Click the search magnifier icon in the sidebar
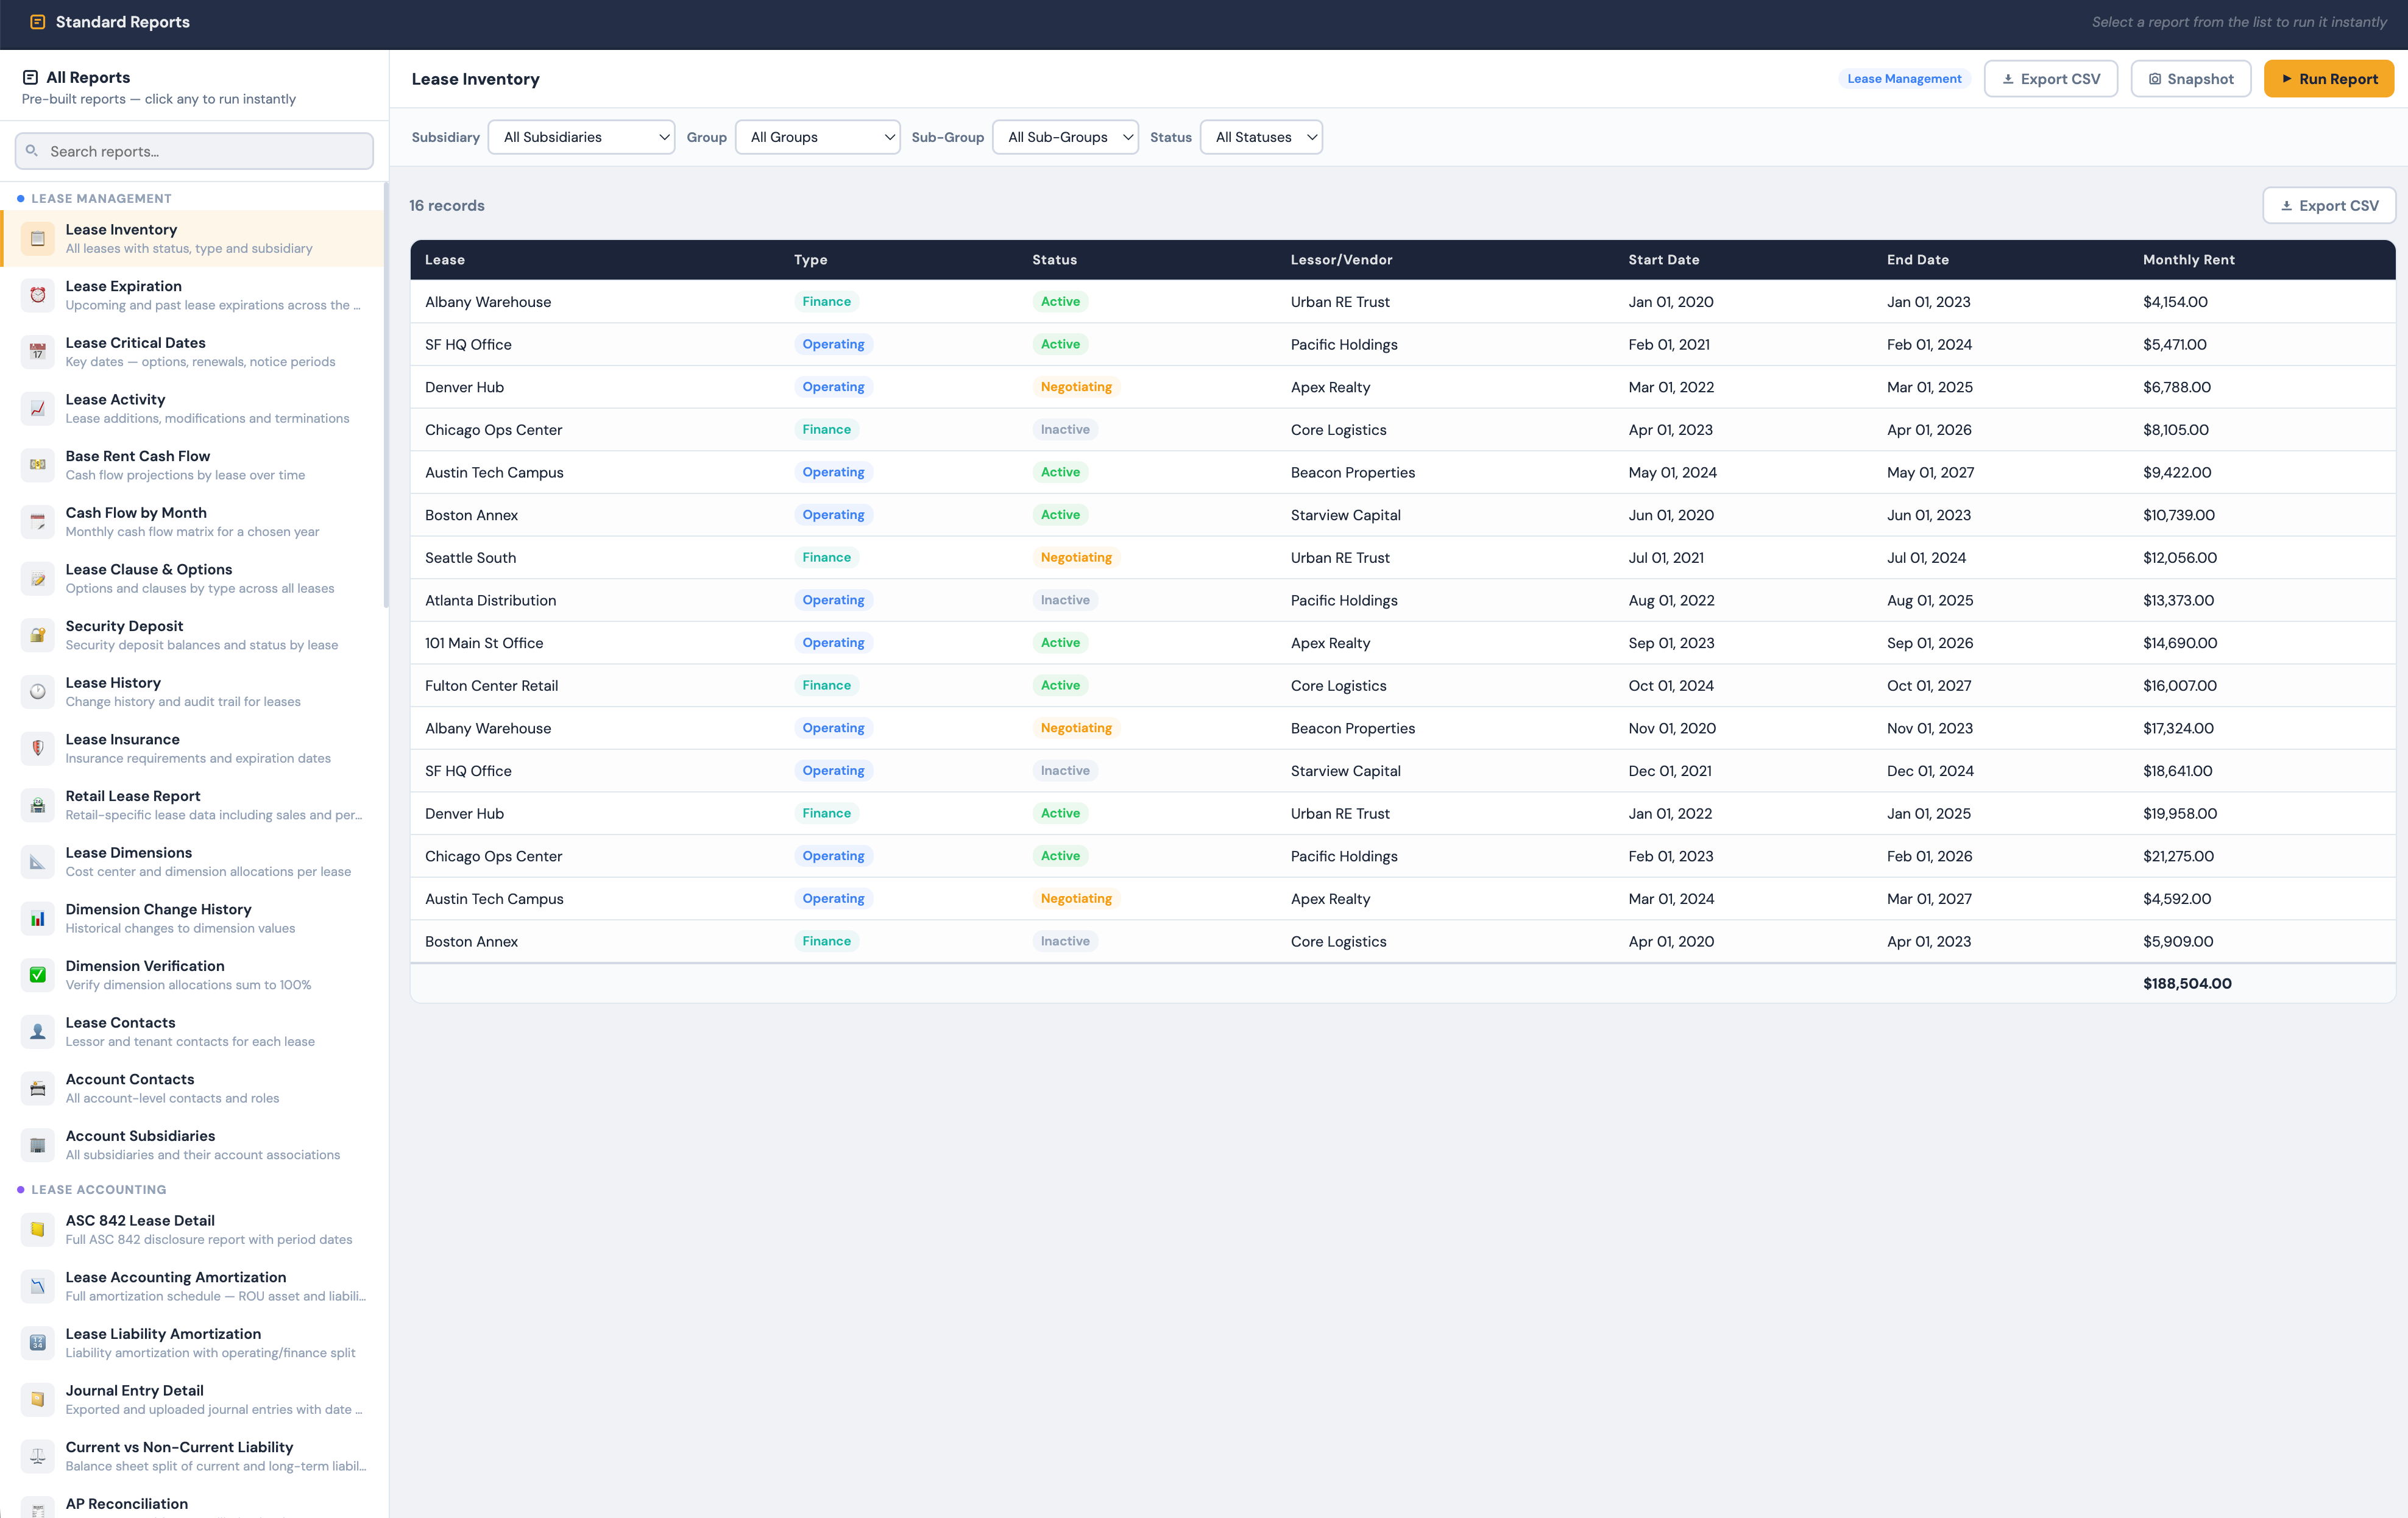 pyautogui.click(x=33, y=151)
